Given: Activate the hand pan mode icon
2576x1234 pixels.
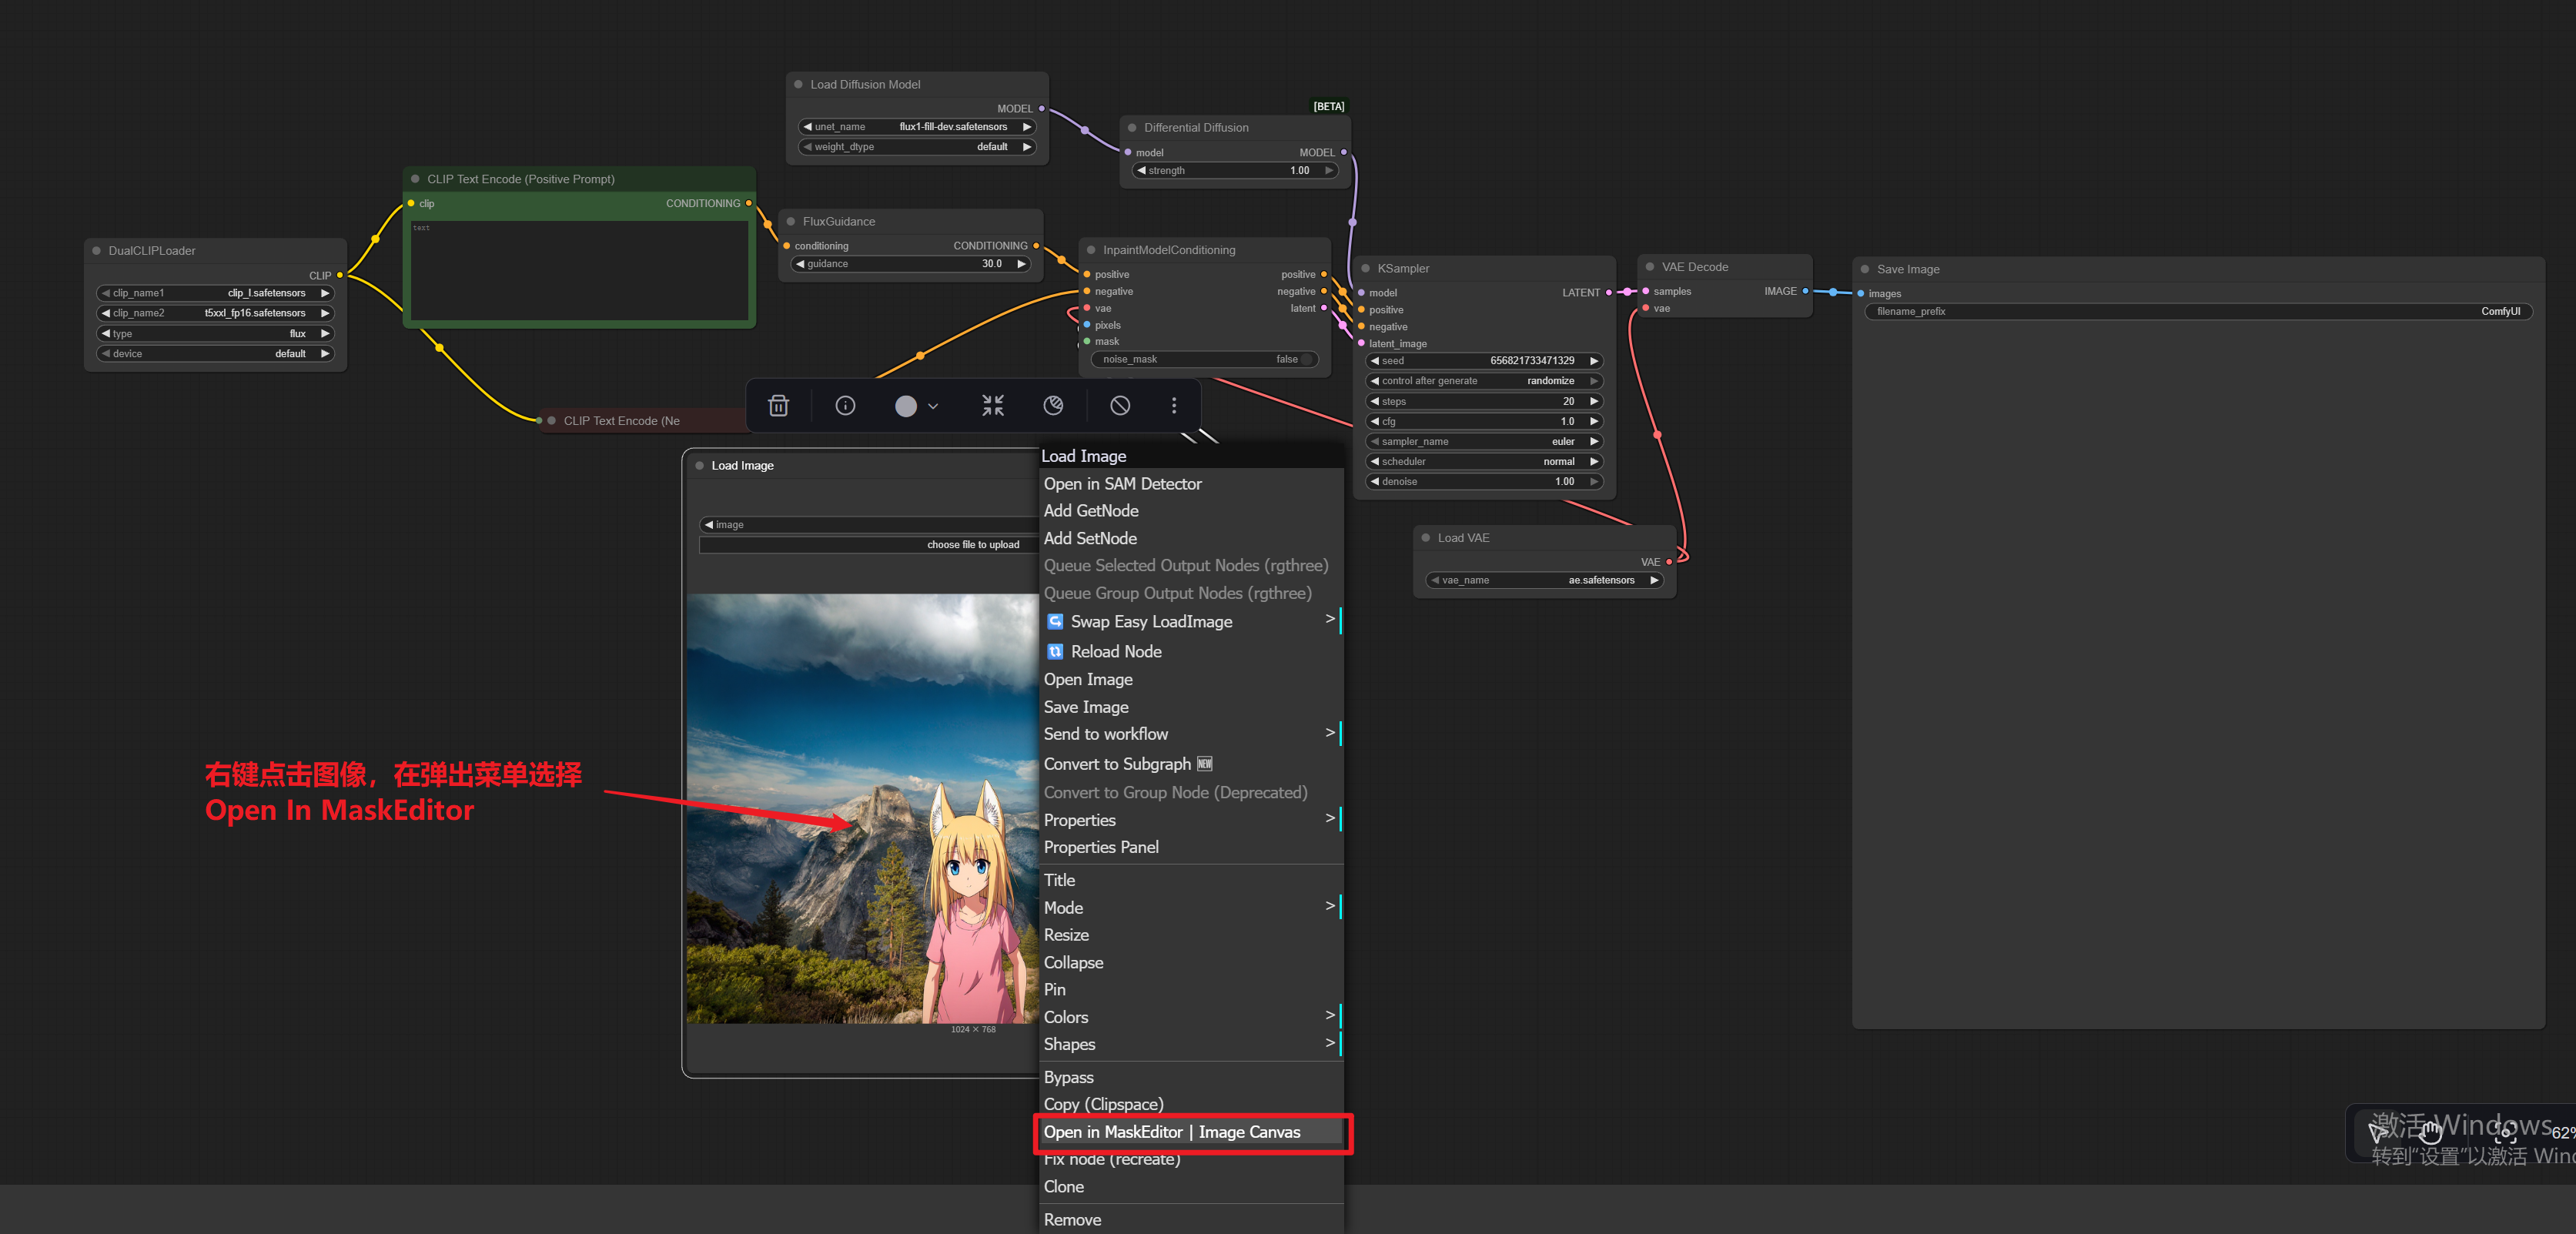Looking at the screenshot, I should (x=2430, y=1133).
